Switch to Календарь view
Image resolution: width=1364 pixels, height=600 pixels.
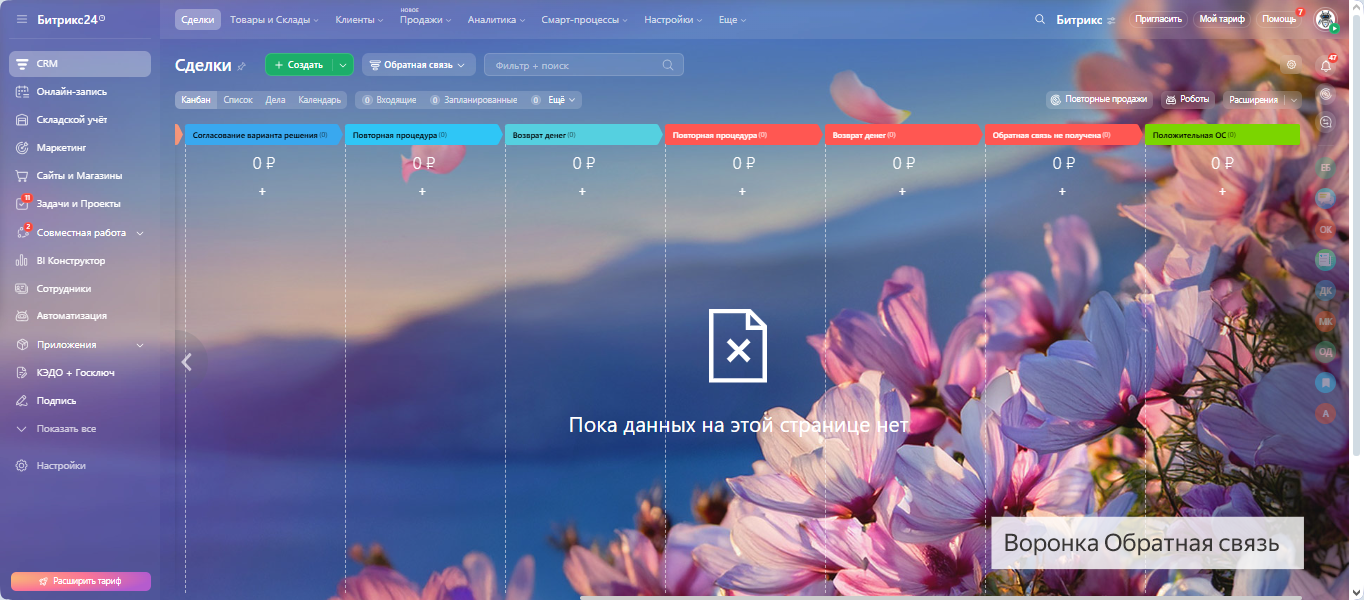pos(320,100)
